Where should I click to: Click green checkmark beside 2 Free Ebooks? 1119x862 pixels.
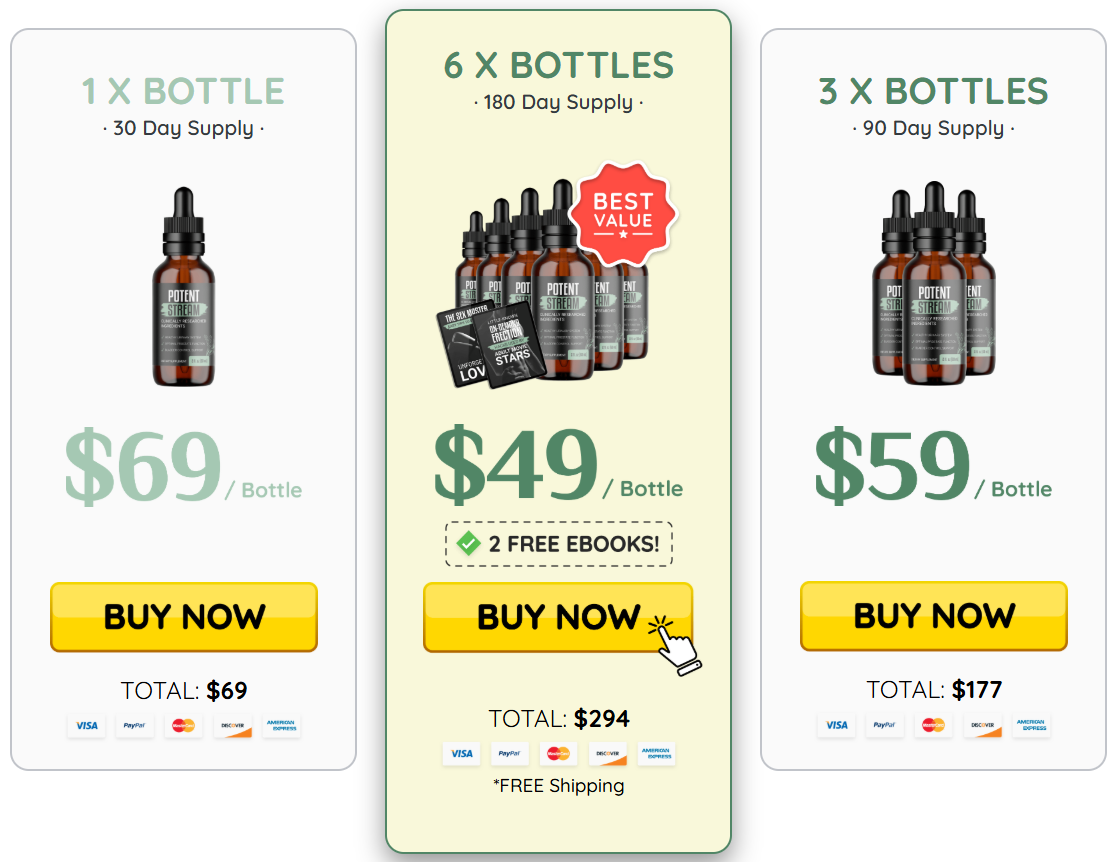469,544
